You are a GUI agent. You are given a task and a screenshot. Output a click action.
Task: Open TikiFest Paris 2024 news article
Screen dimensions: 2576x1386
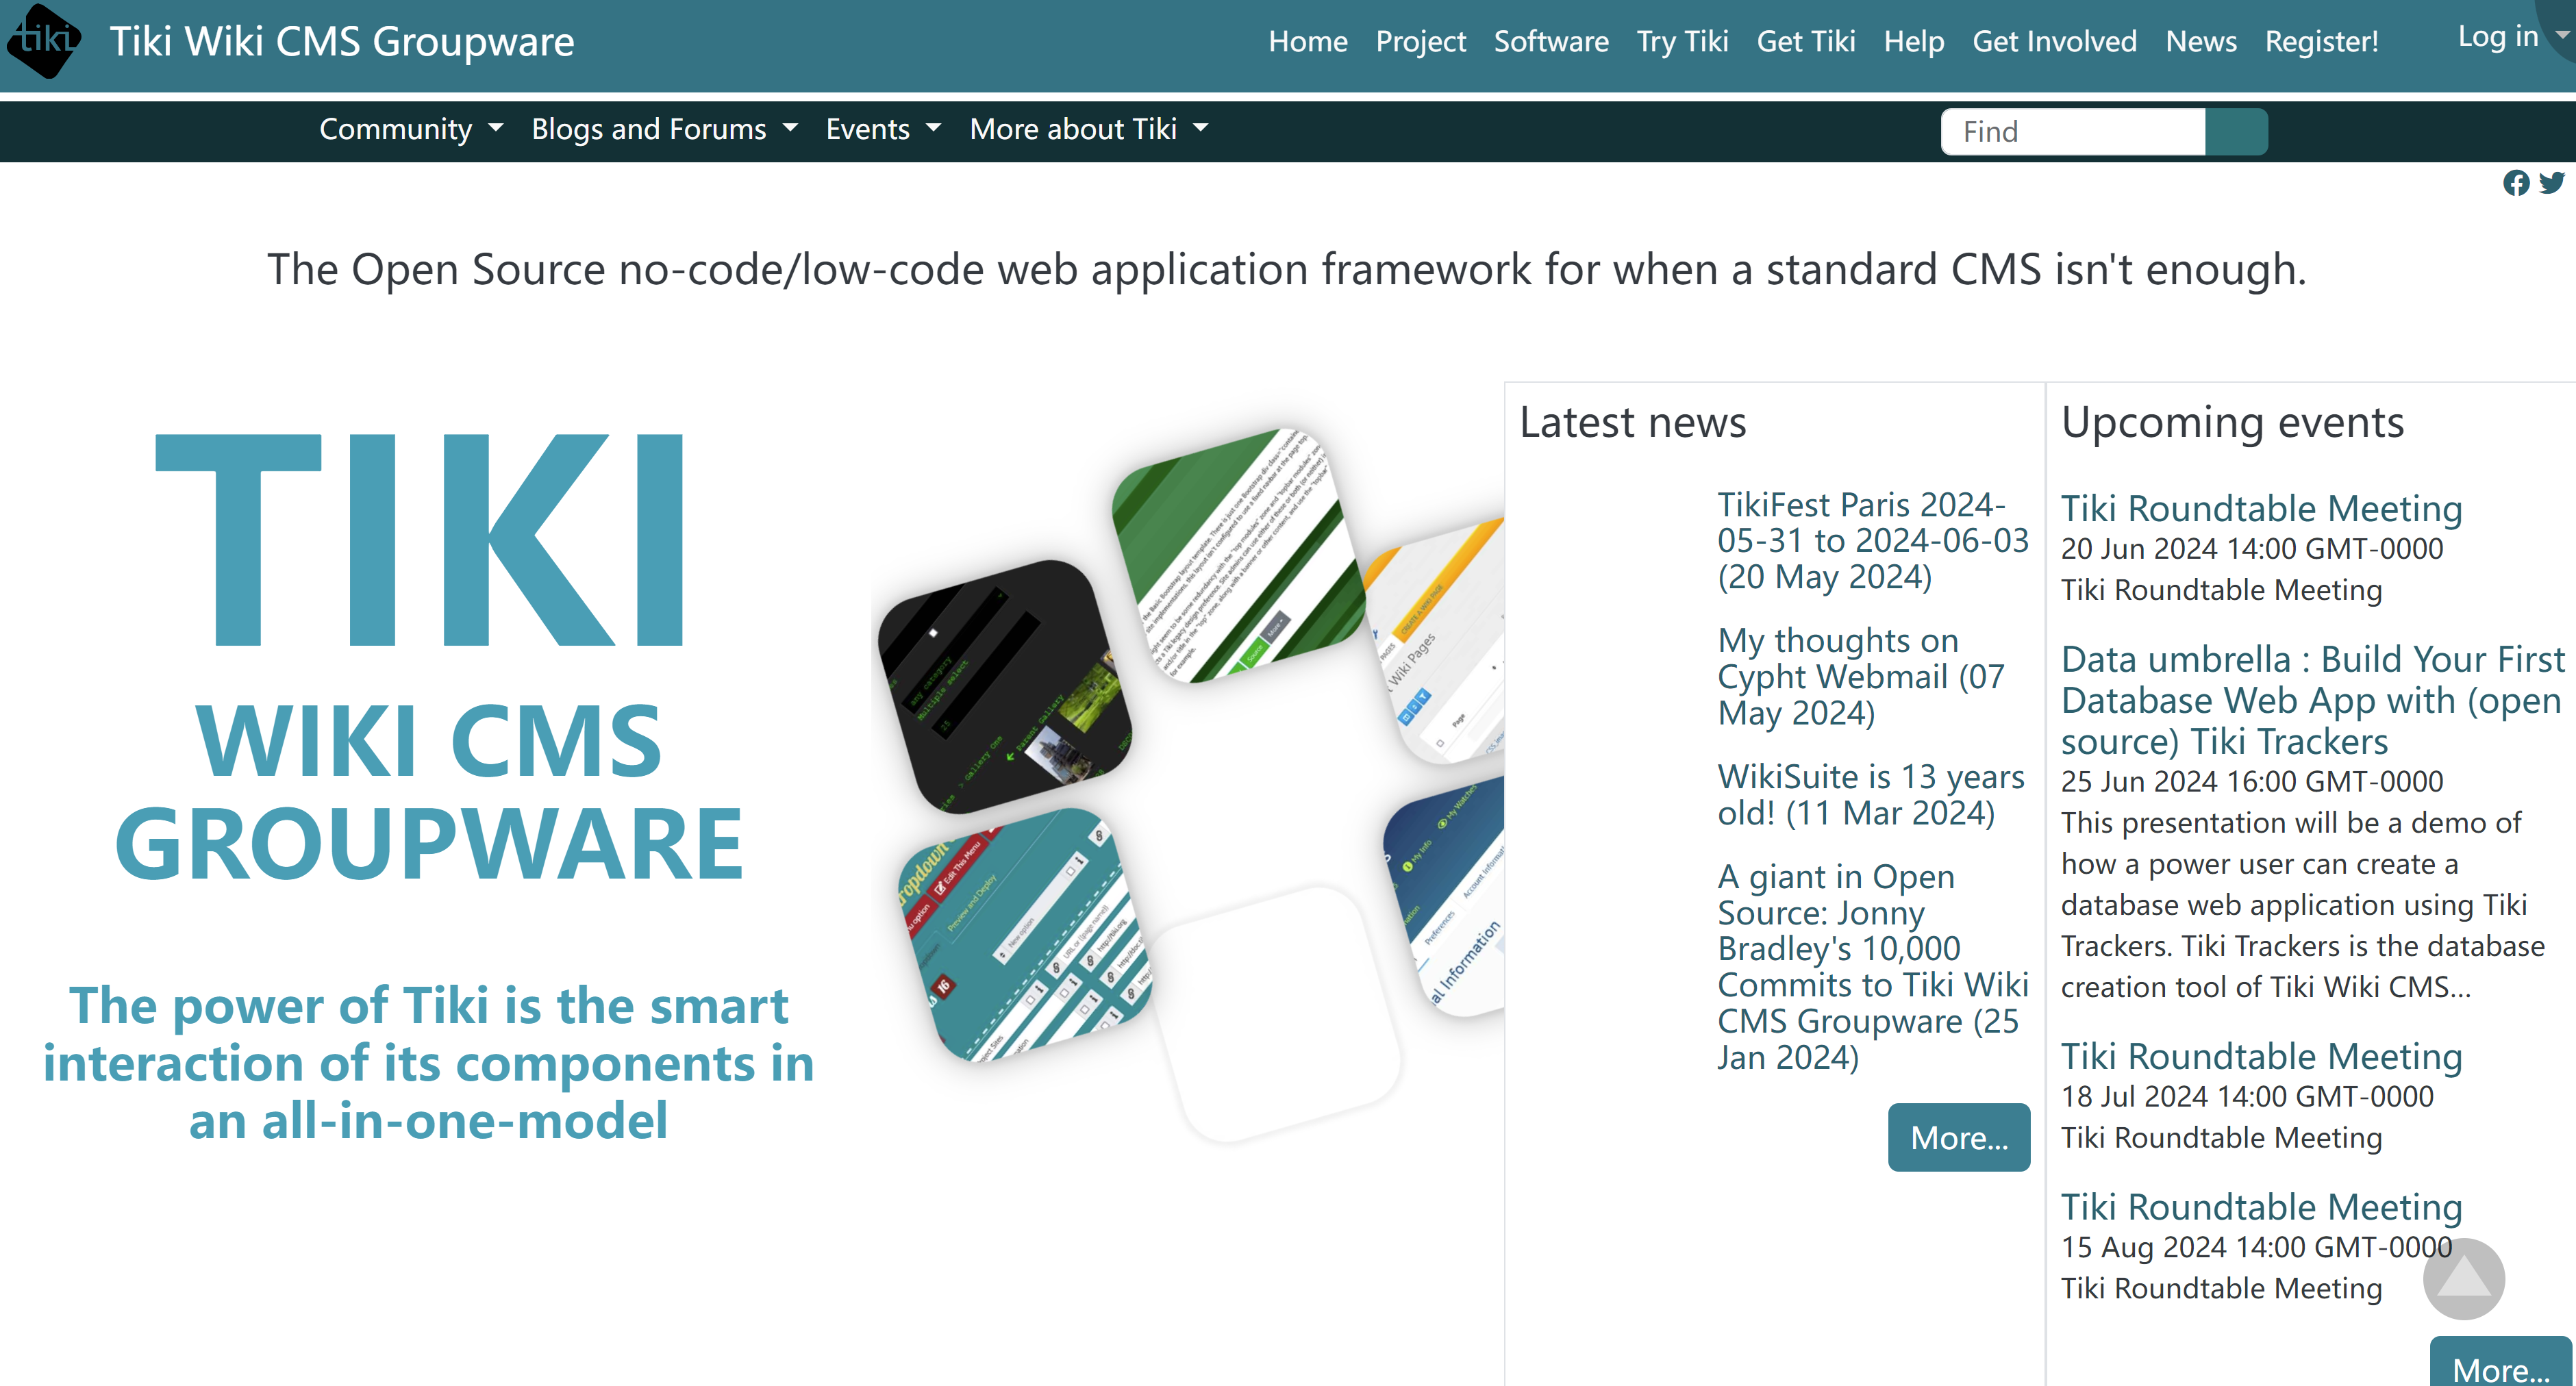[1872, 541]
